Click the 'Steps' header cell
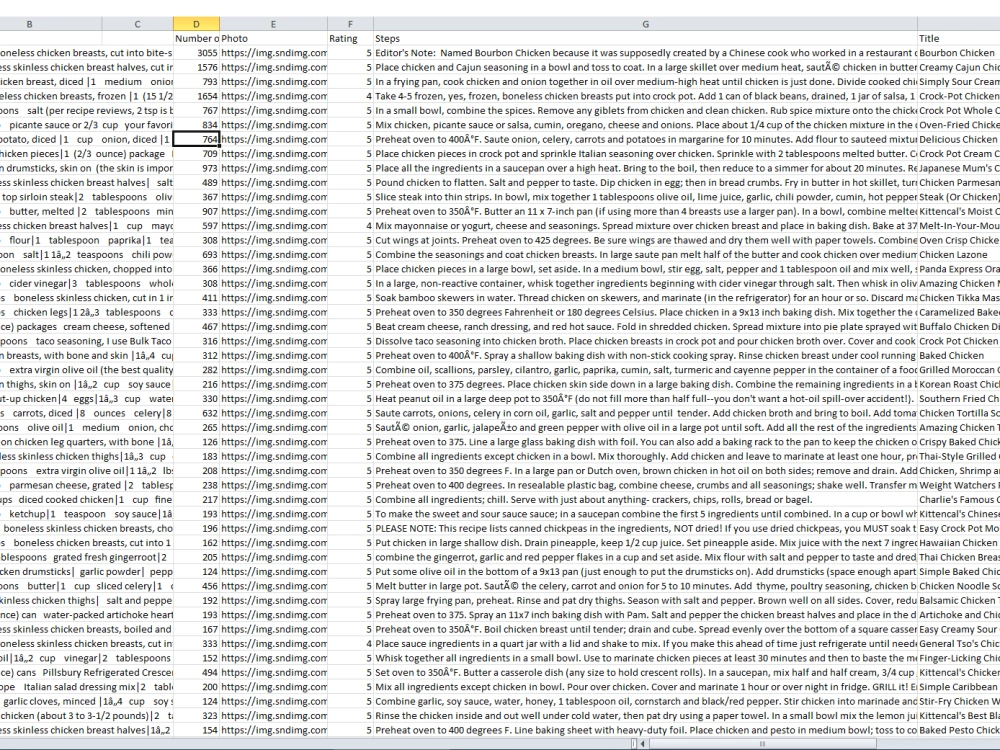 [x=645, y=38]
